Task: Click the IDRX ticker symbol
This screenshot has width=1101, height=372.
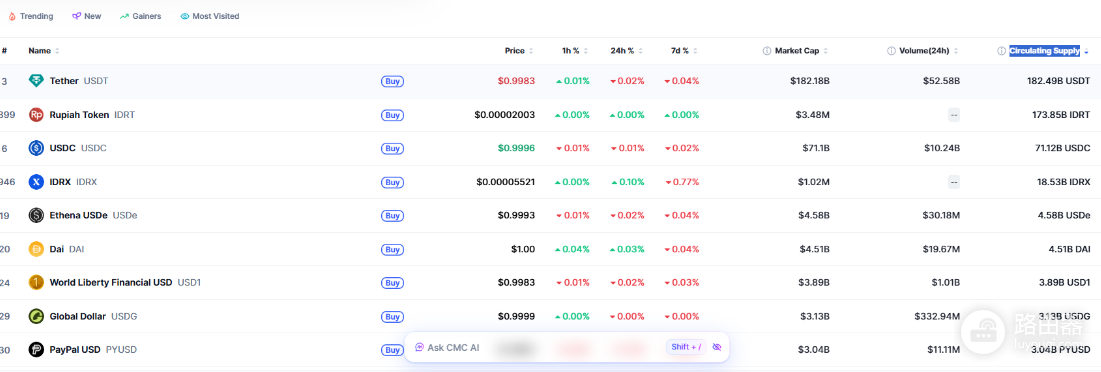Action: tap(86, 182)
